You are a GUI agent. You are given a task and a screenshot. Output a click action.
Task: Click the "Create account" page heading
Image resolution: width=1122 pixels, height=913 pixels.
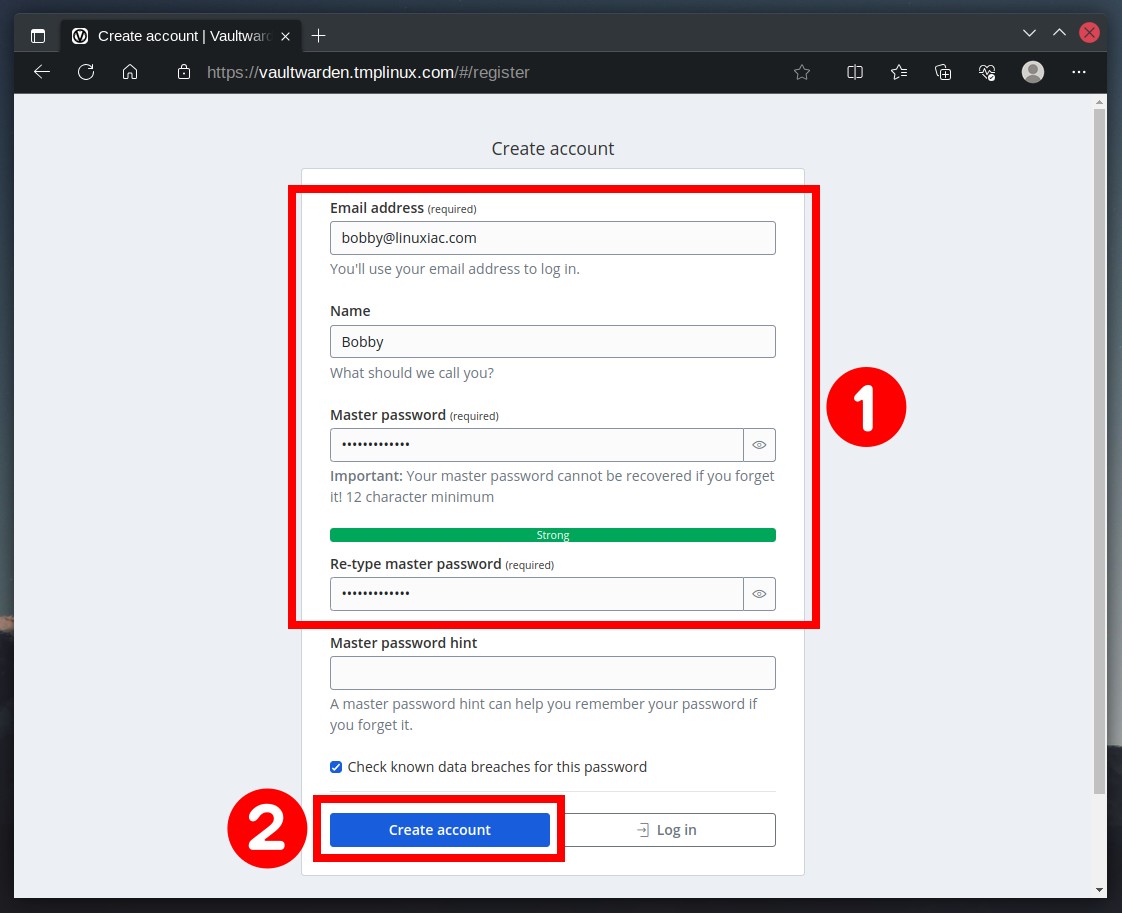point(552,149)
